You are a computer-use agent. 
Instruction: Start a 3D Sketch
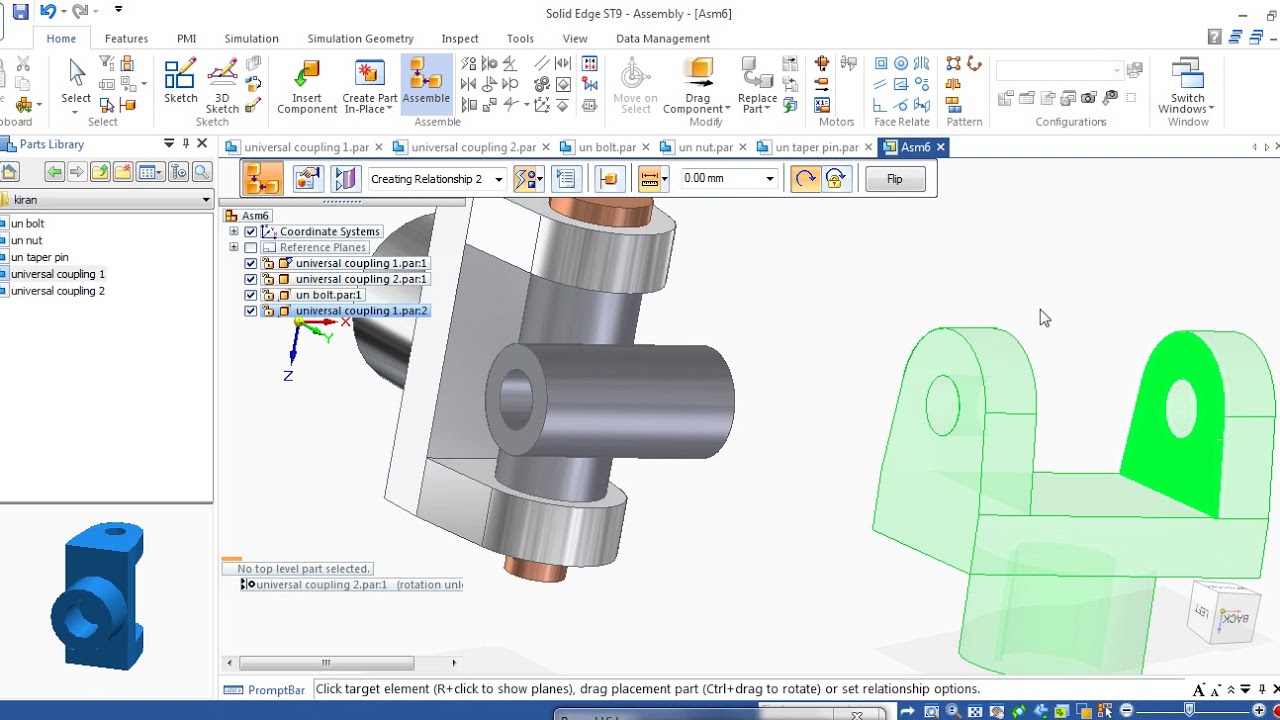222,87
